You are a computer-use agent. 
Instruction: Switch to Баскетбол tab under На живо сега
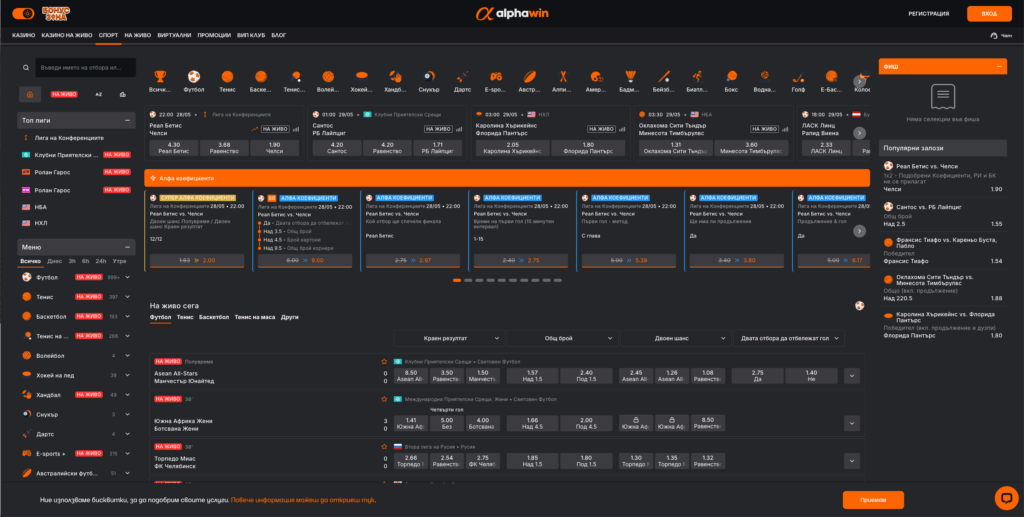pyautogui.click(x=213, y=317)
